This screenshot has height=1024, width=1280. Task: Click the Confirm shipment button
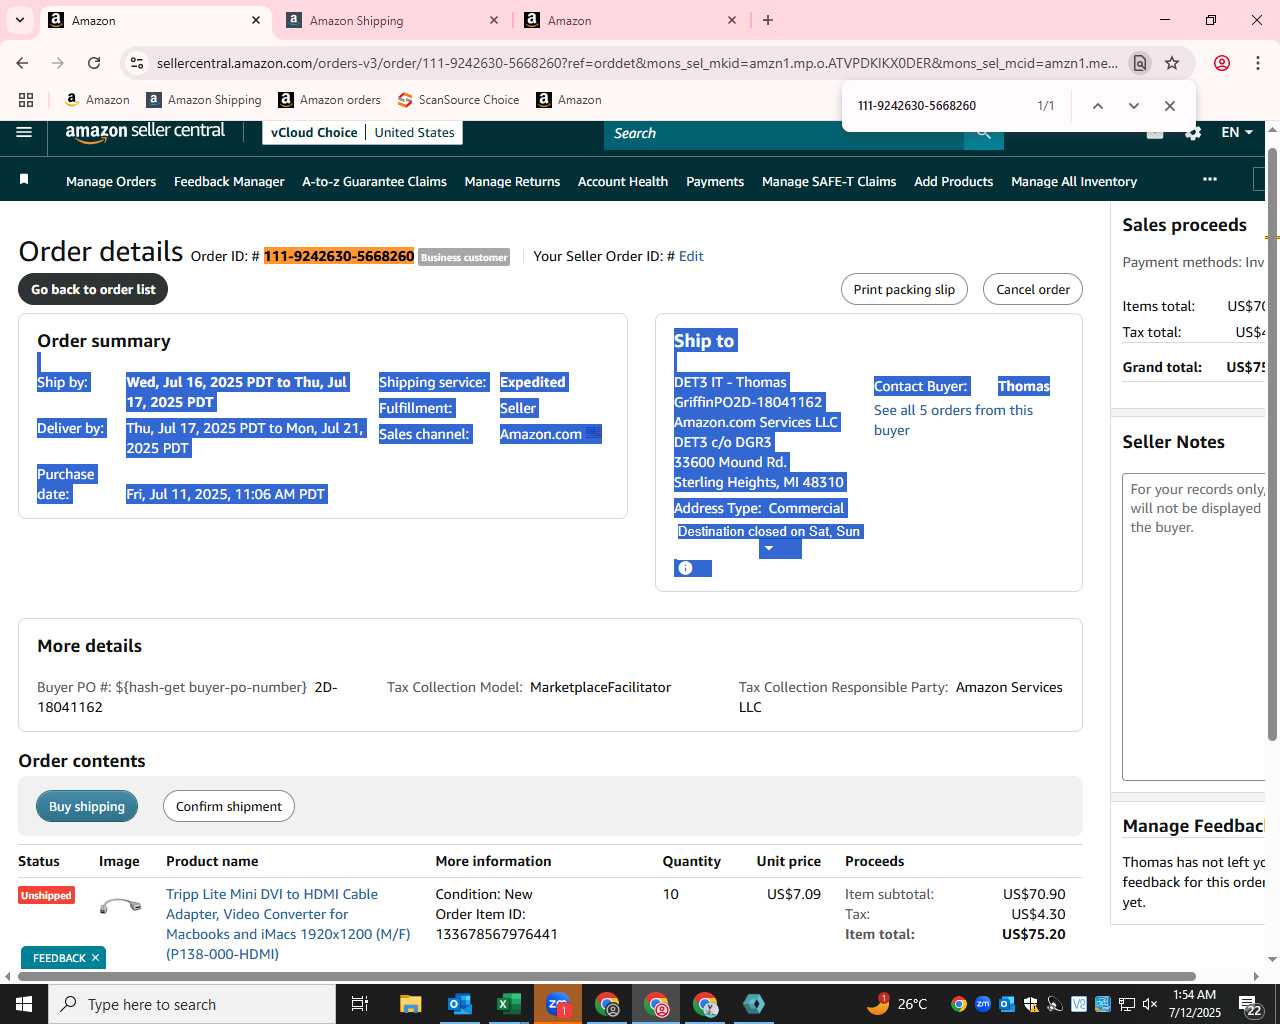229,806
